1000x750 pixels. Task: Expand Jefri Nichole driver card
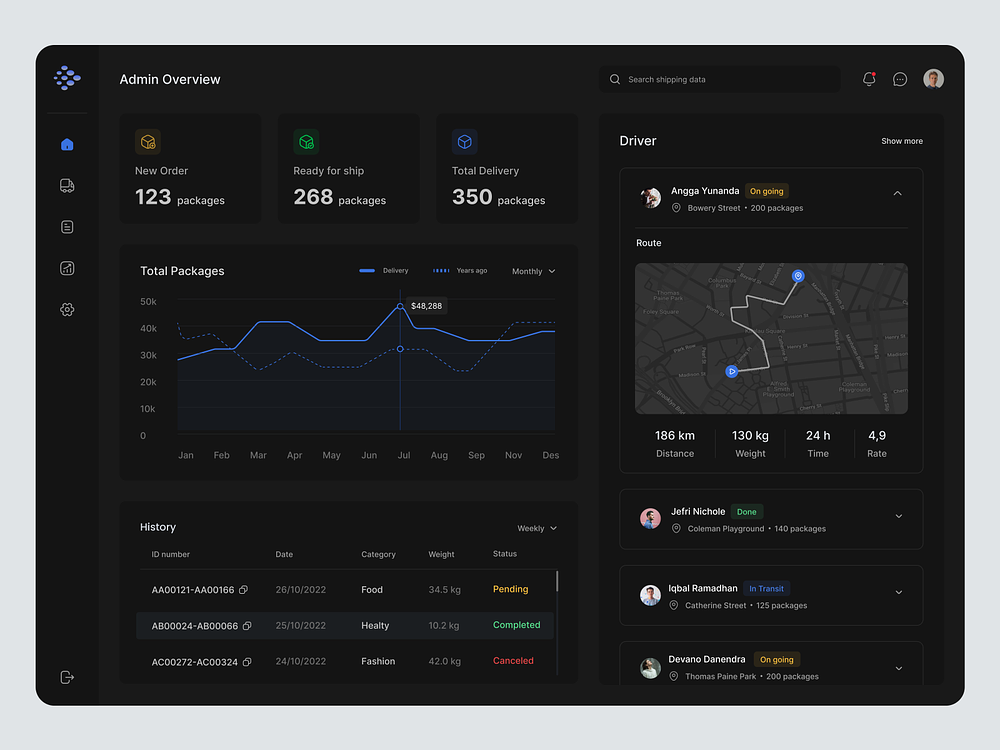tap(898, 516)
